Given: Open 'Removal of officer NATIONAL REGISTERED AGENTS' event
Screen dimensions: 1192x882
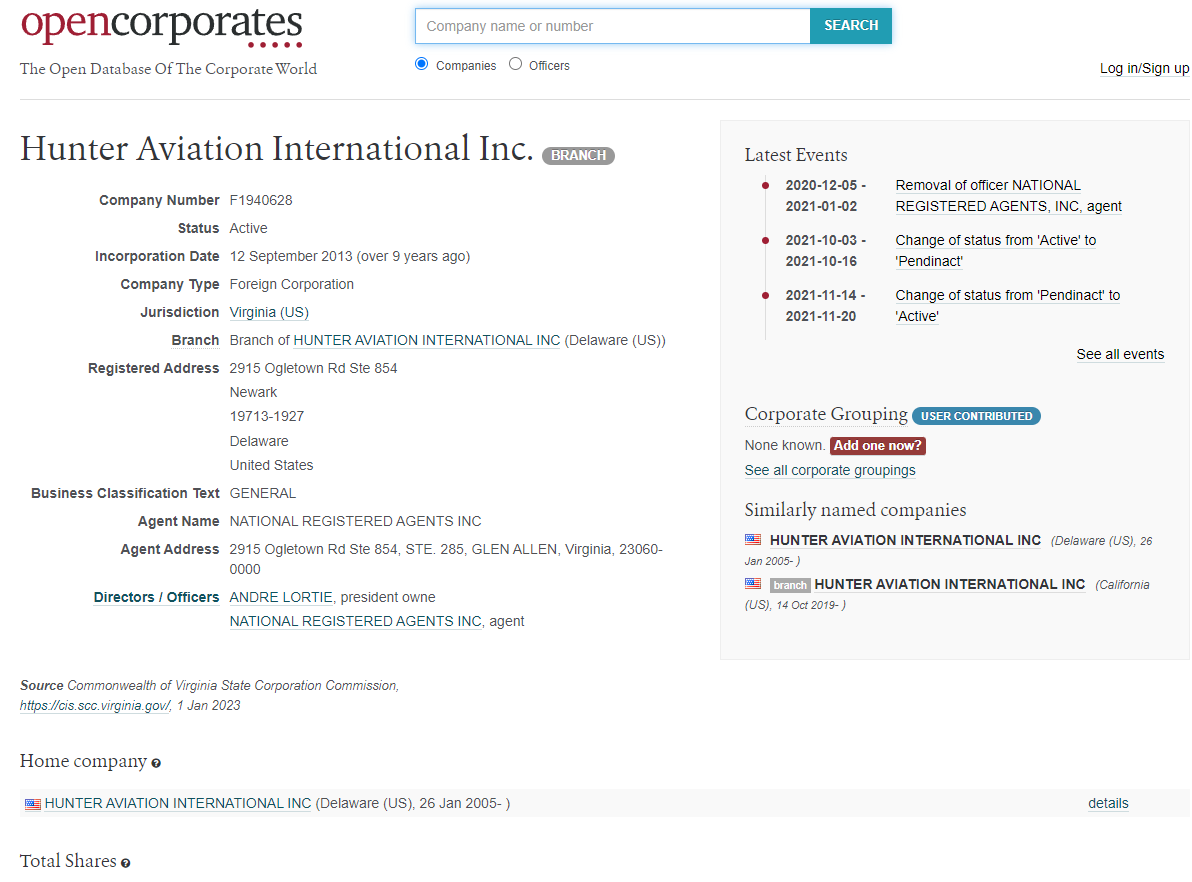Looking at the screenshot, I should (x=1008, y=196).
